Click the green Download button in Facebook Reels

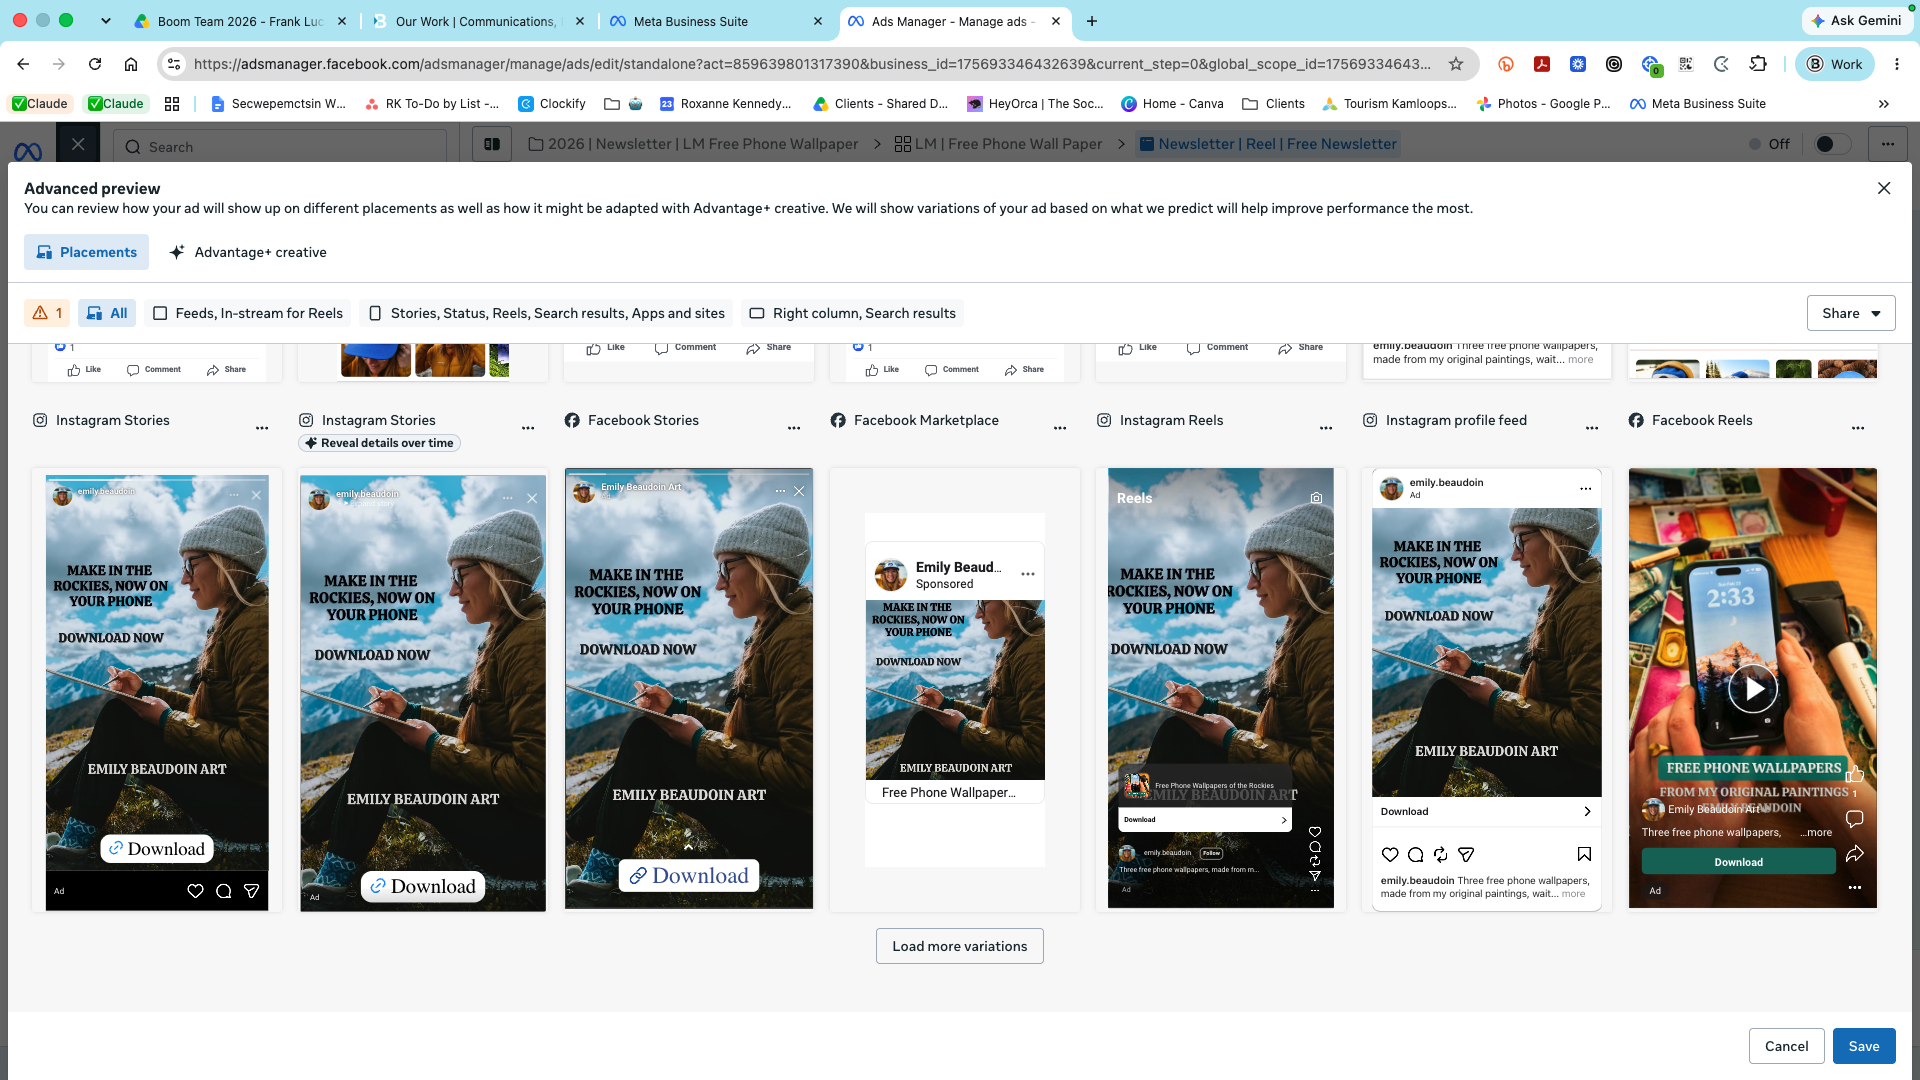[1739, 862]
